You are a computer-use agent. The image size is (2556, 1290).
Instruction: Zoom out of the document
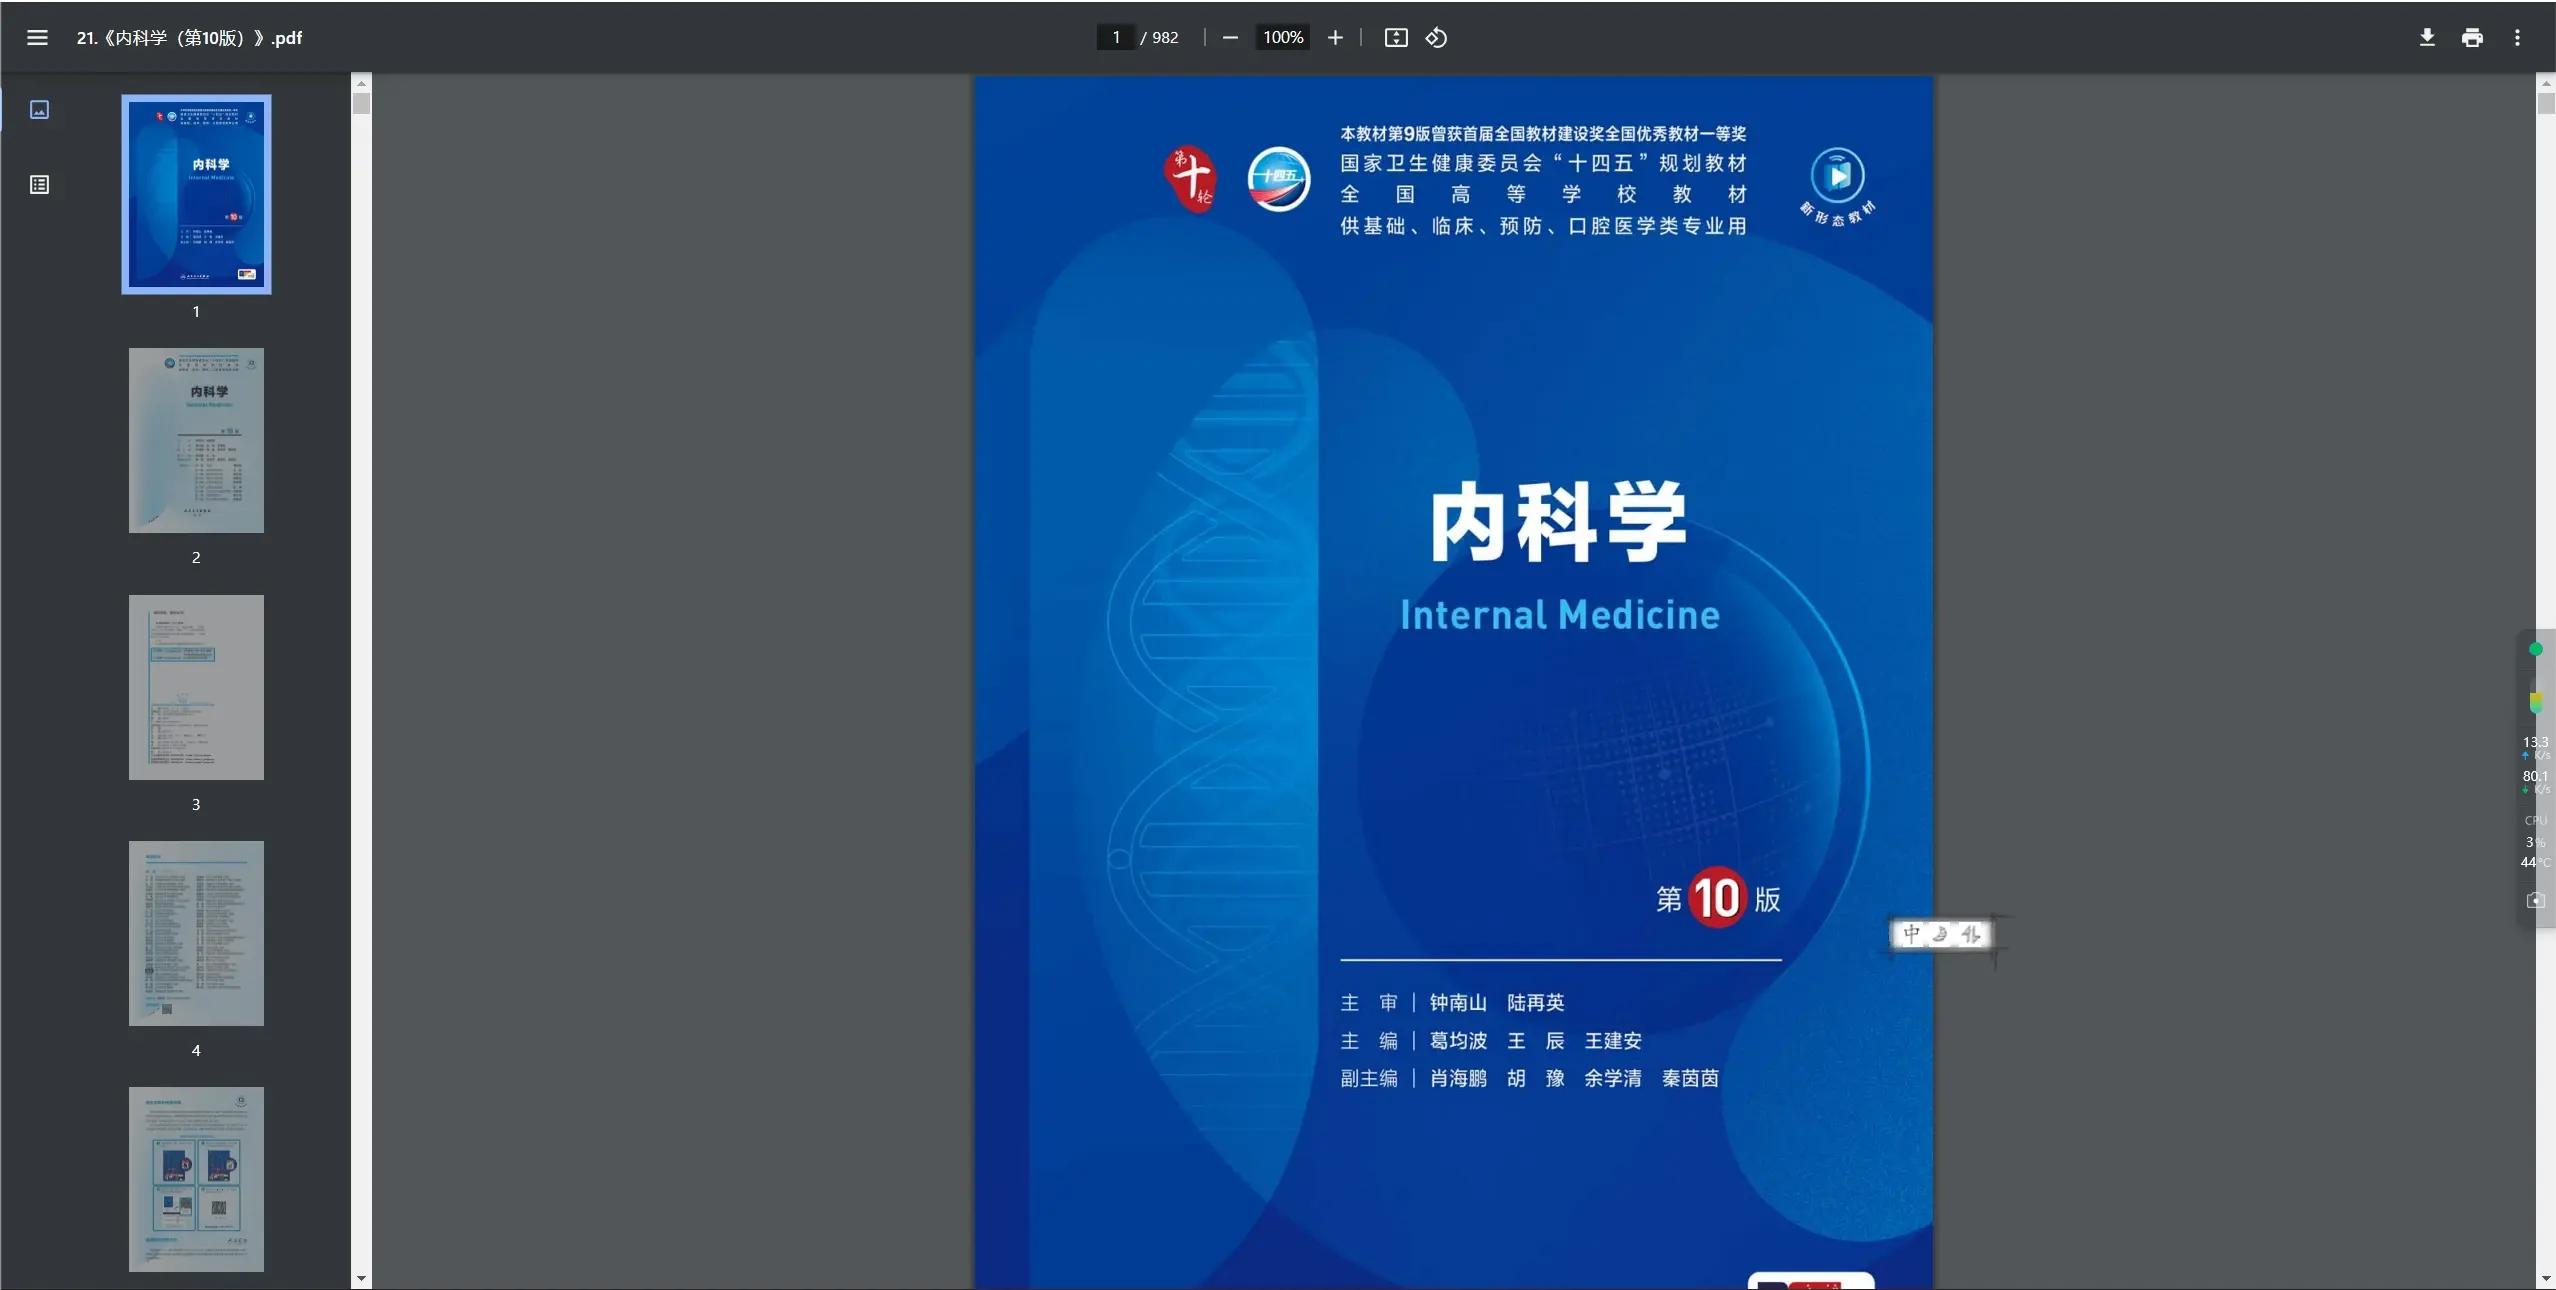coord(1228,37)
